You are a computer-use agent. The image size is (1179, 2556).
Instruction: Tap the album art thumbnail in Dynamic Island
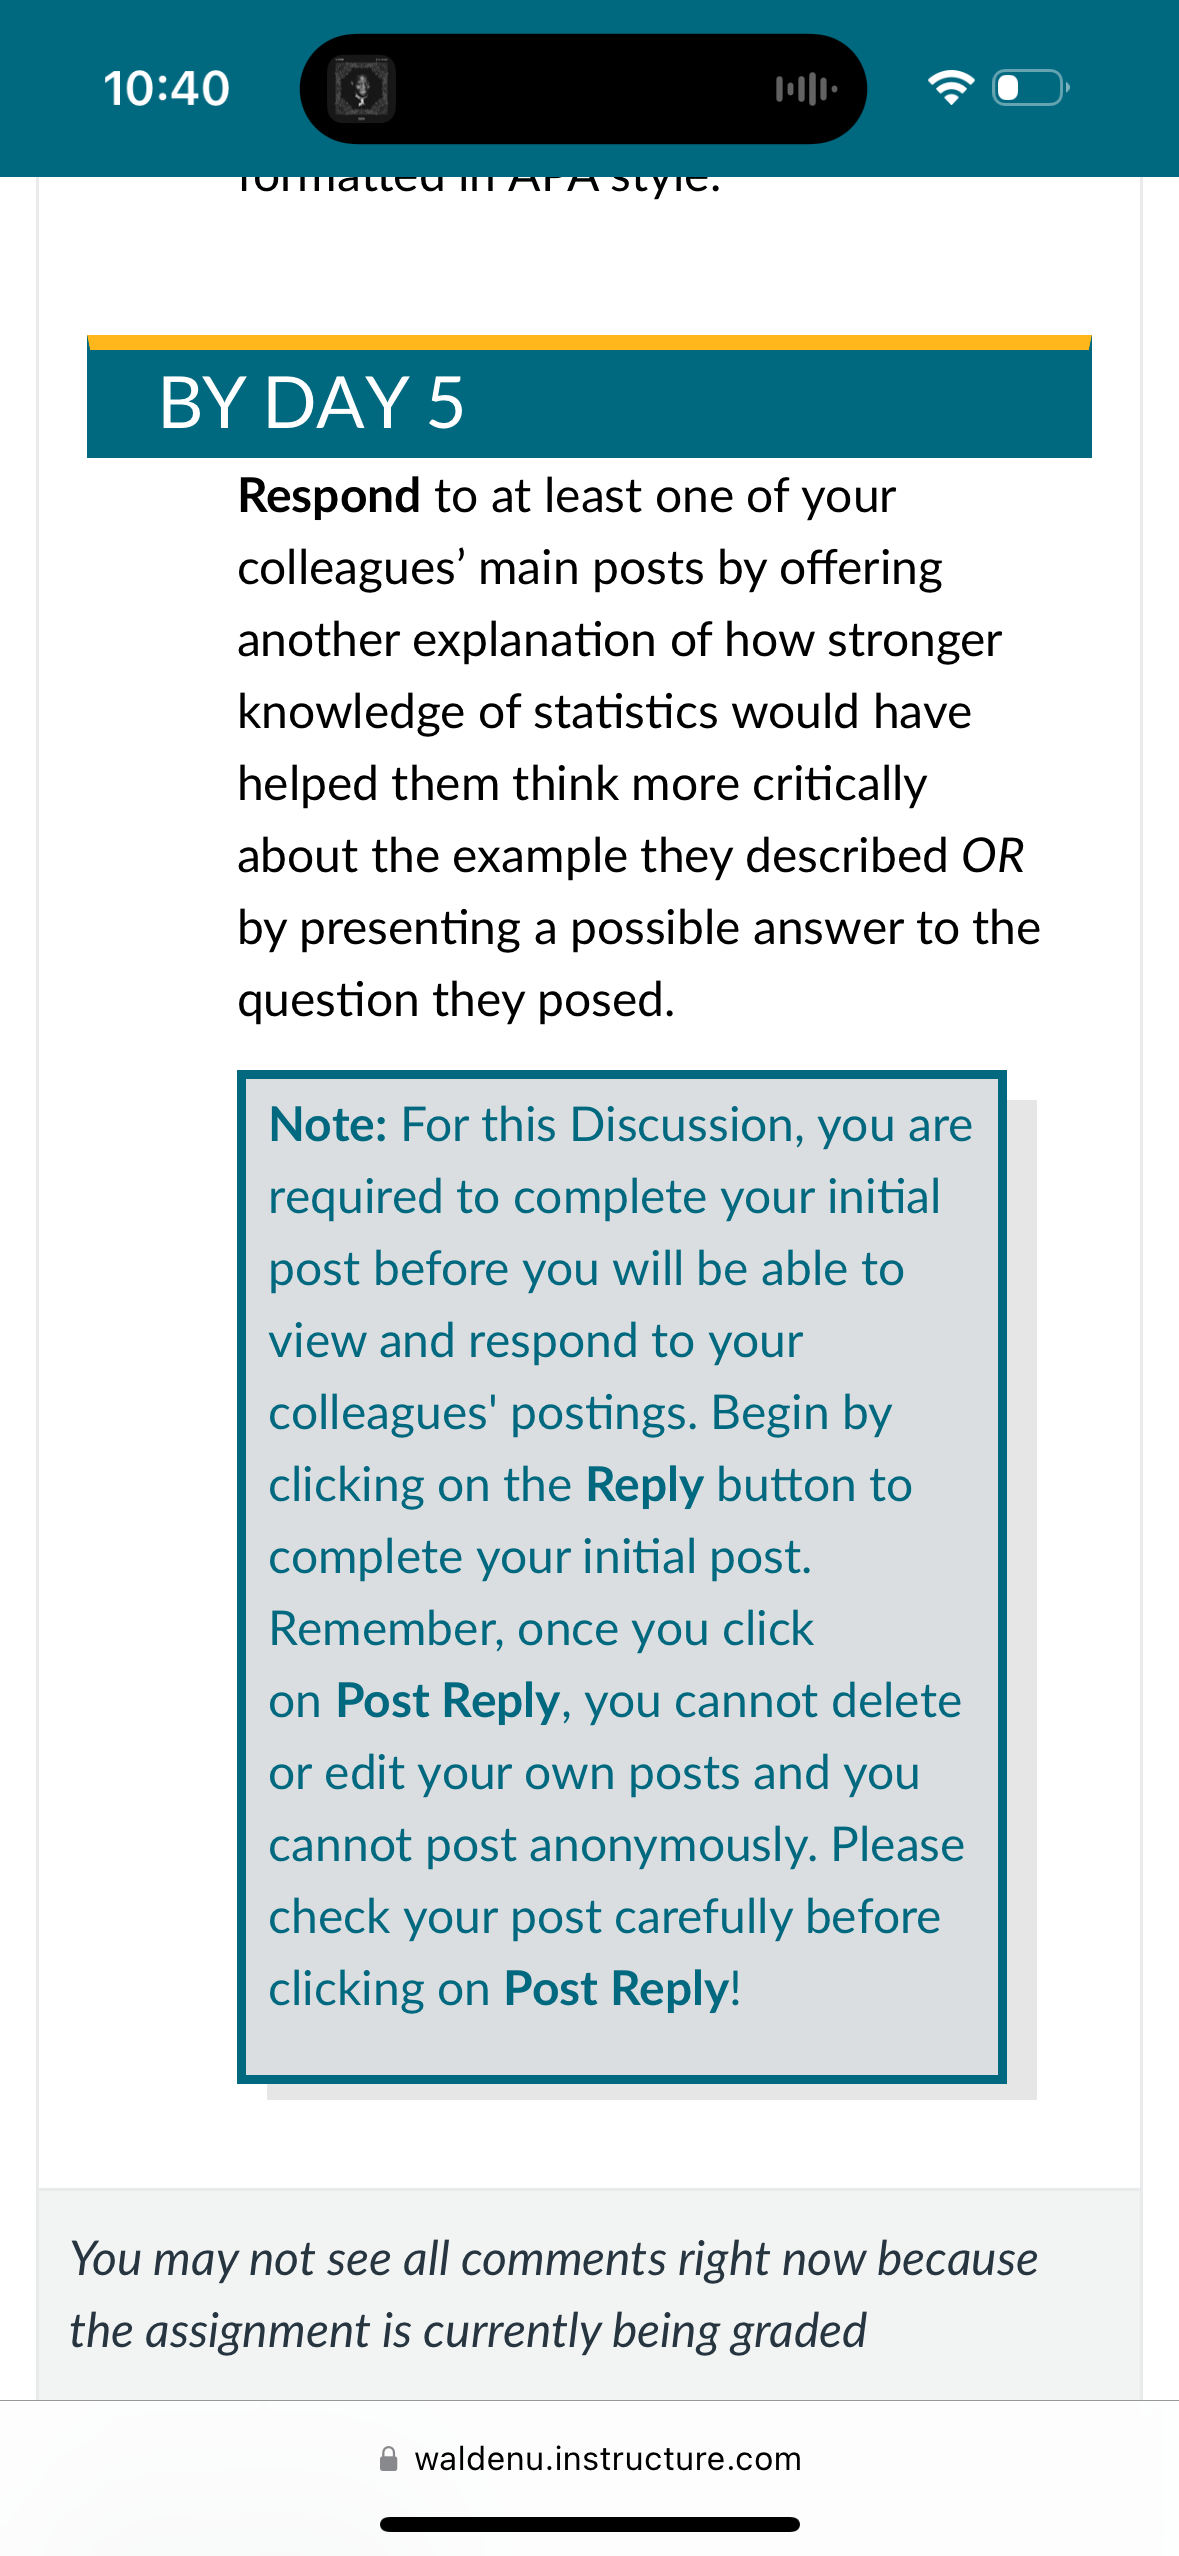tap(361, 89)
